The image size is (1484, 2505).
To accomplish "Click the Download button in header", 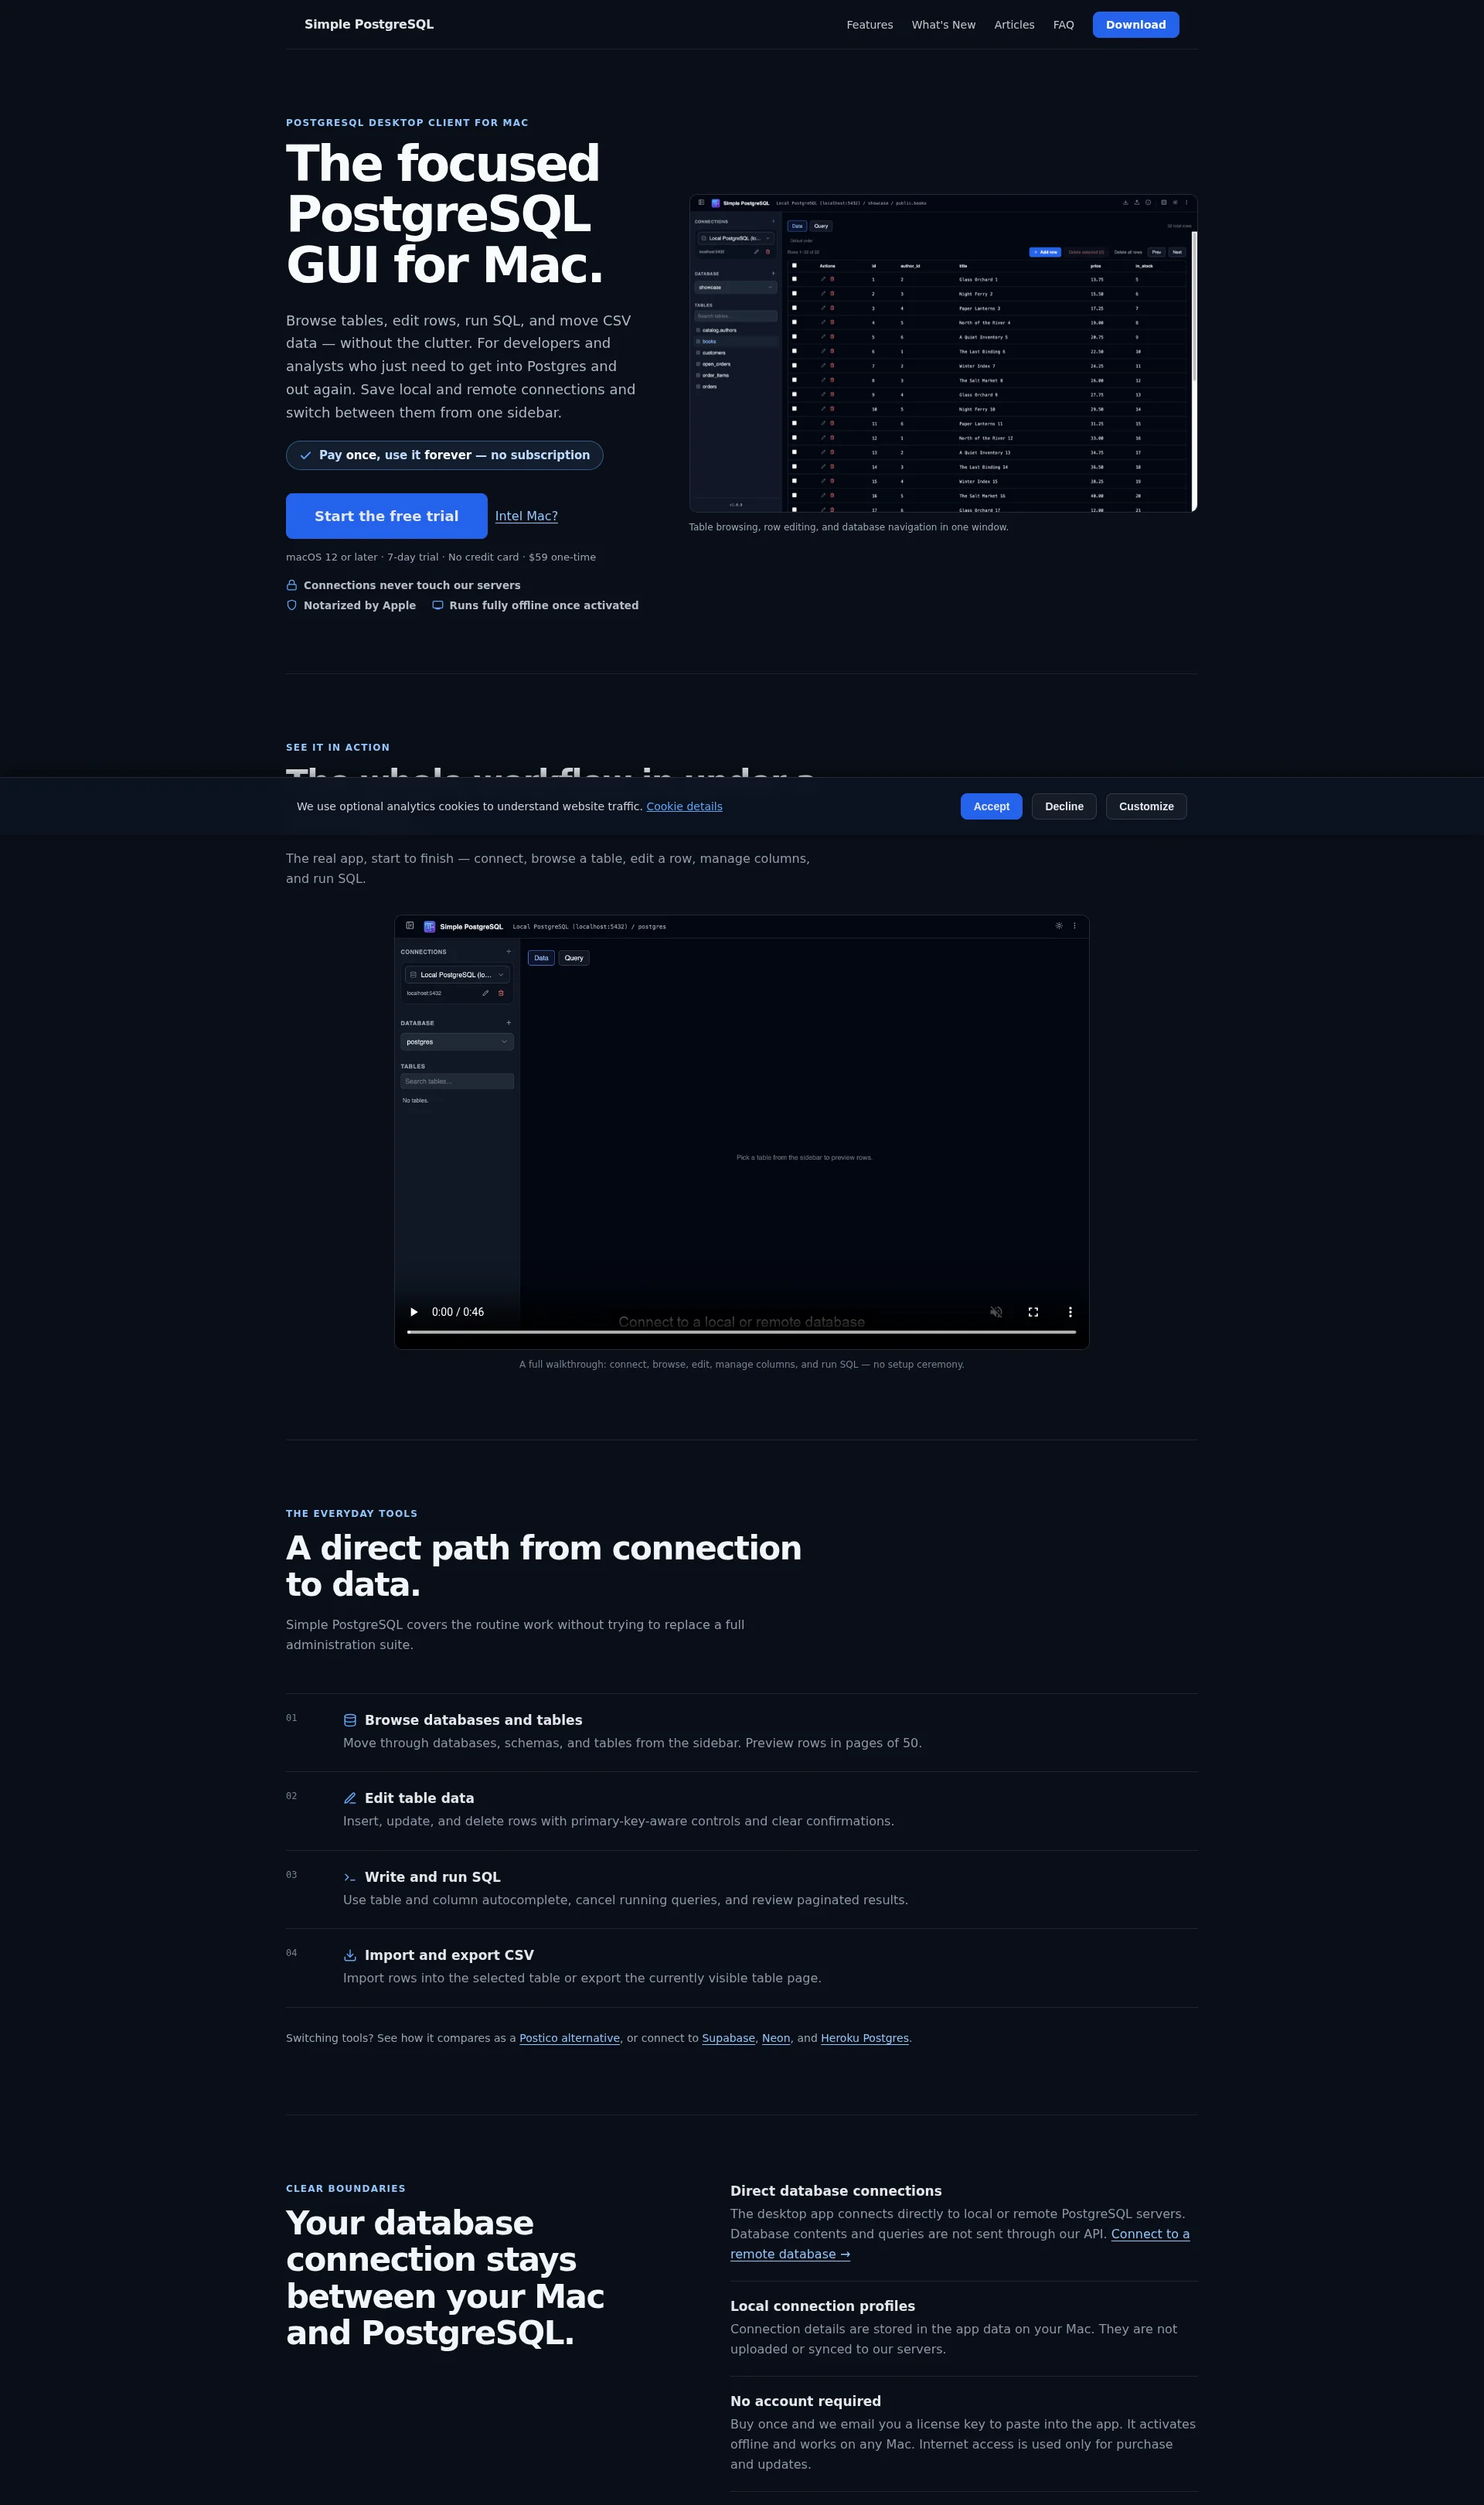I will point(1136,25).
